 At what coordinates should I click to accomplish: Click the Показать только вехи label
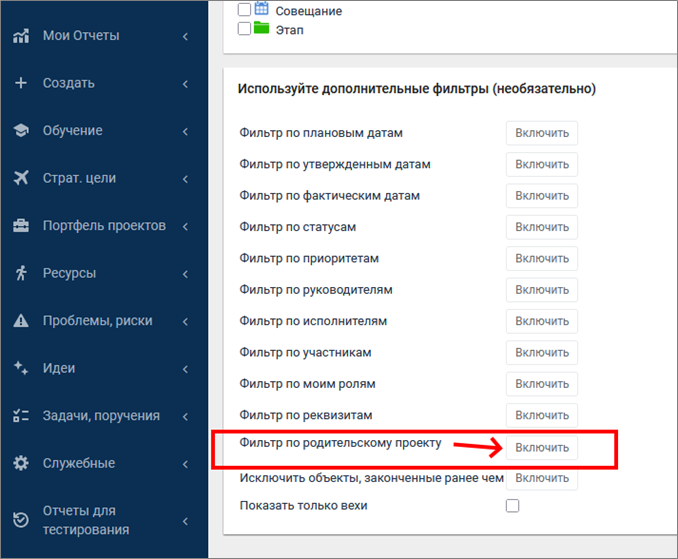tap(304, 505)
